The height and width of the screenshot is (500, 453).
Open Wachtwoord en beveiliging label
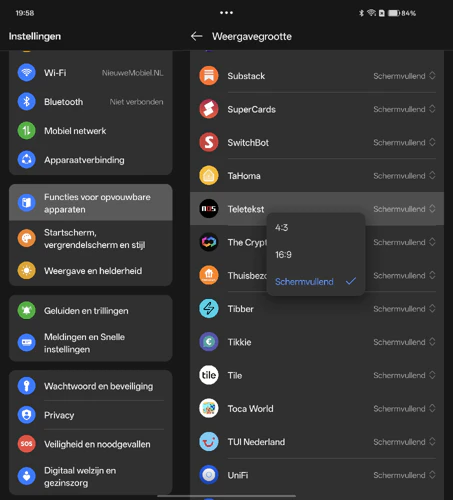[x=98, y=386]
